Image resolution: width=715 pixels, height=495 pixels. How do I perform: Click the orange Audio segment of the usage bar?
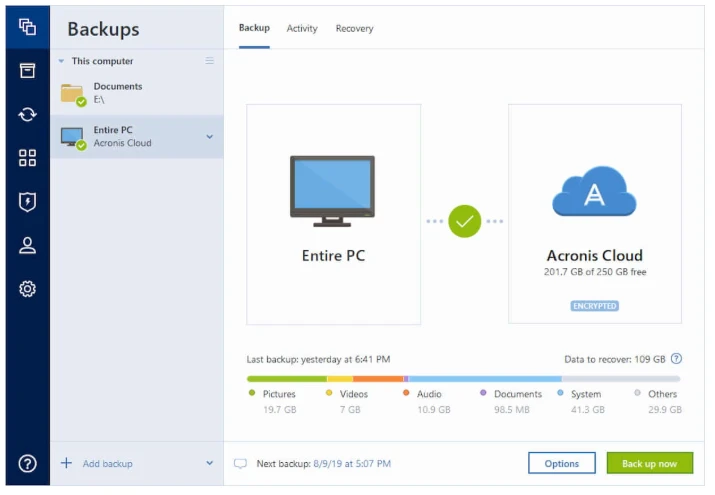378,379
